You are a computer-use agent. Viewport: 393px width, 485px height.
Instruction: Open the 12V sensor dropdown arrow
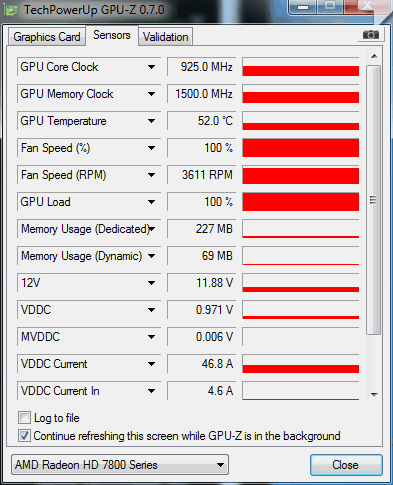coord(151,283)
